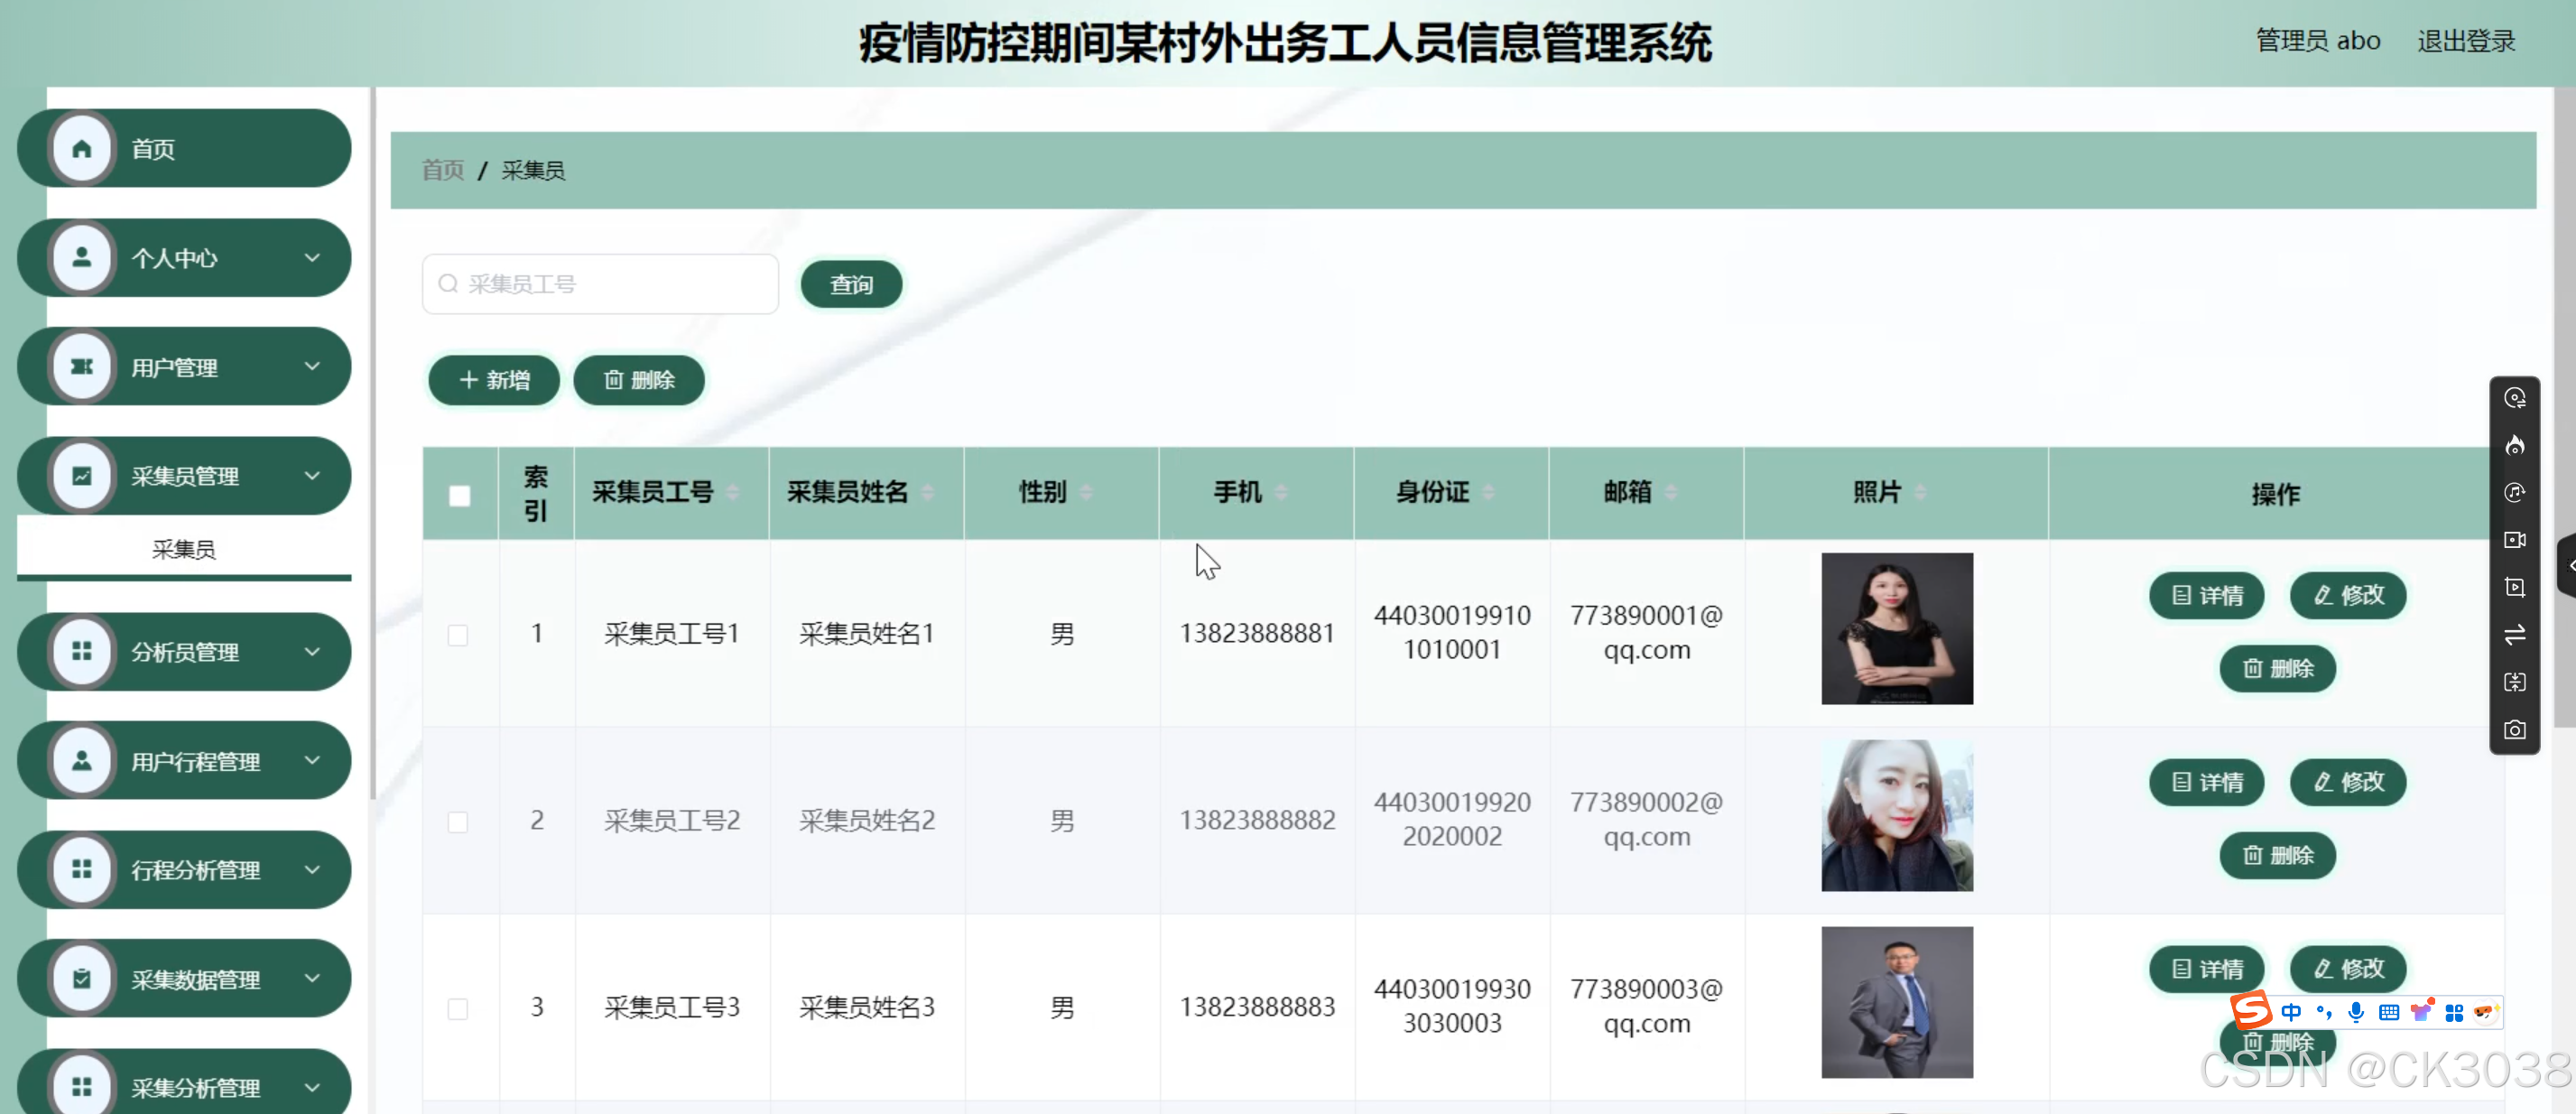Click the 查询 search button
This screenshot has height=1114, width=2576.
click(x=851, y=285)
